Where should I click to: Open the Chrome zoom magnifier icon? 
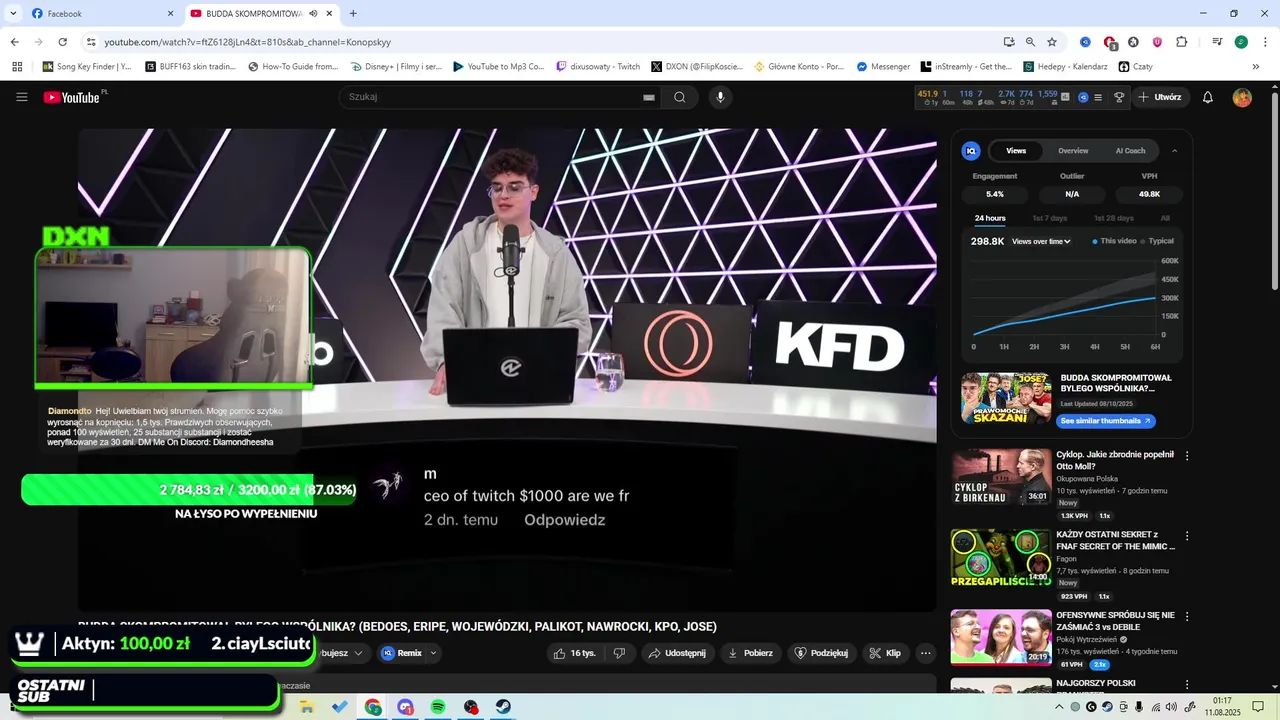pos(1030,42)
